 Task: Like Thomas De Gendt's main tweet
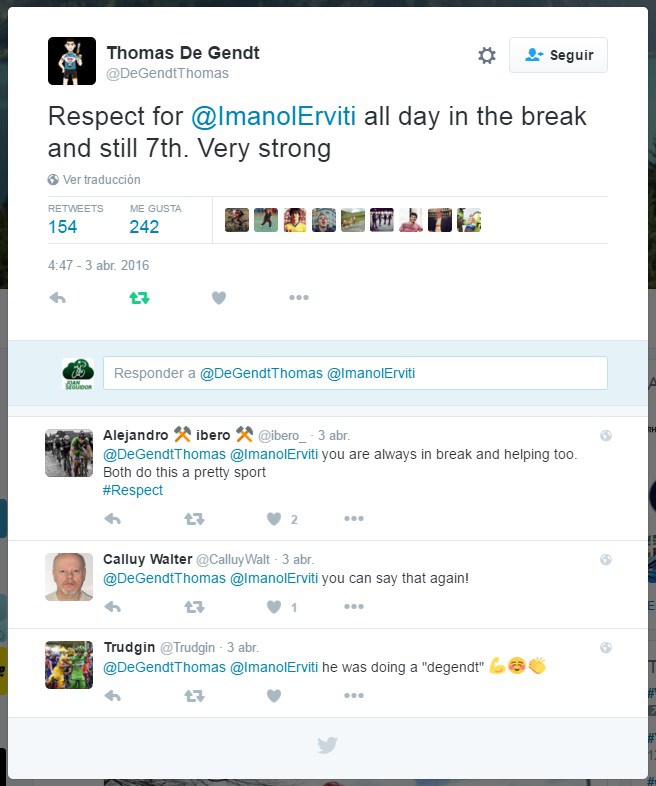[219, 298]
